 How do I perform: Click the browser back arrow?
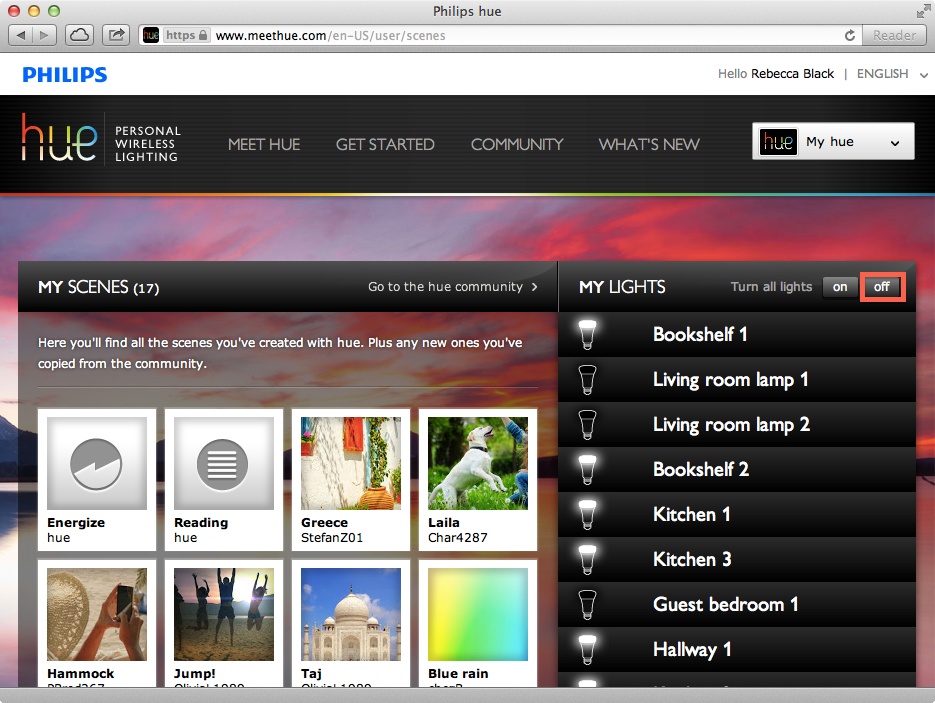tap(21, 35)
